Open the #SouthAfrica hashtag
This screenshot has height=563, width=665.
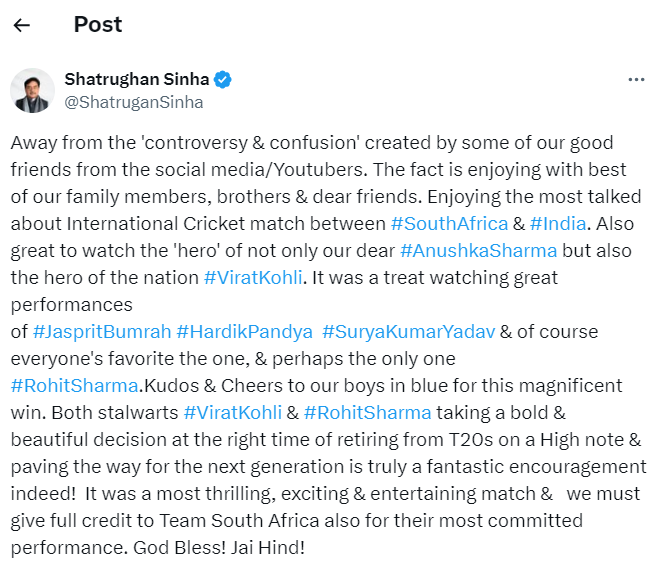click(x=448, y=222)
